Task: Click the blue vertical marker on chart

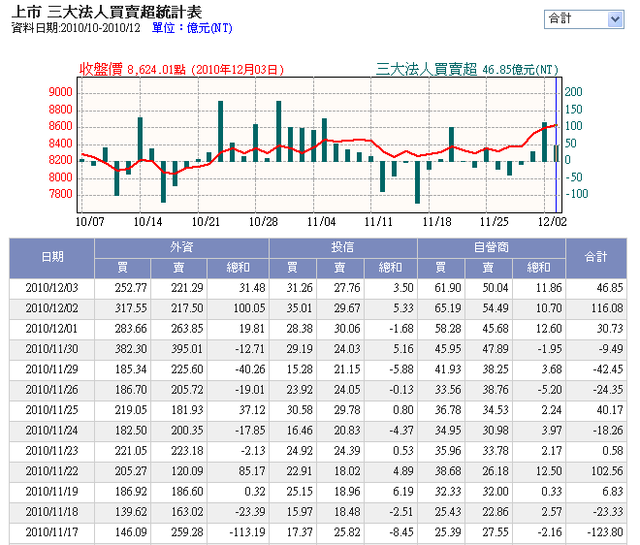Action: tap(556, 145)
